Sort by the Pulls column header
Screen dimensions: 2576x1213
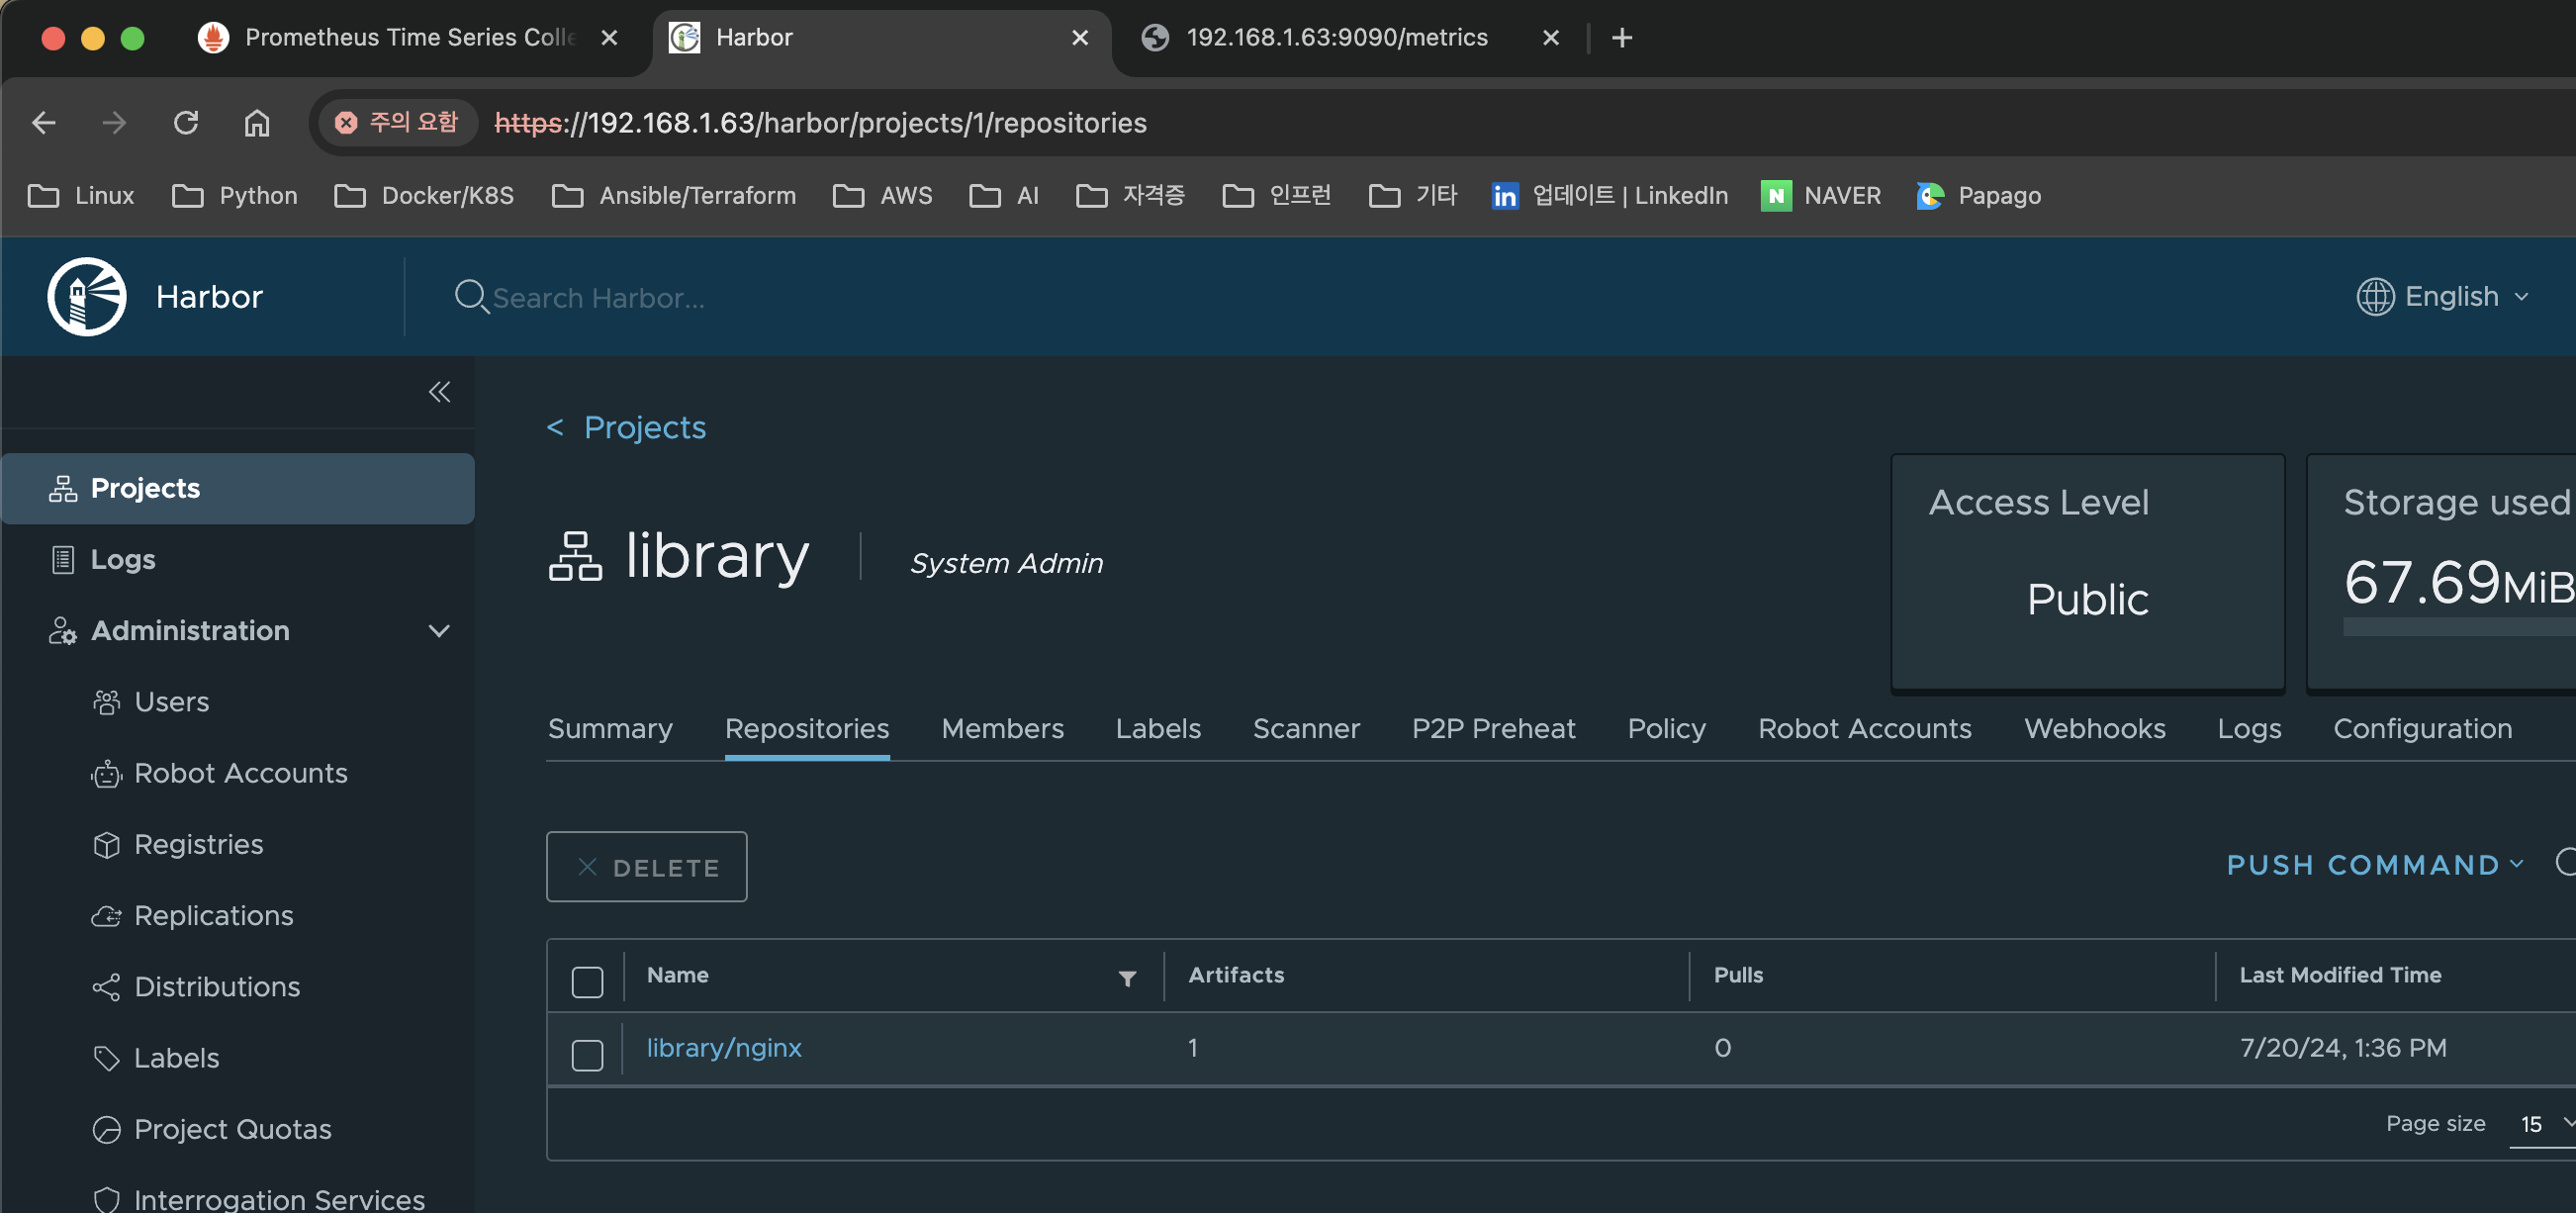(1738, 975)
